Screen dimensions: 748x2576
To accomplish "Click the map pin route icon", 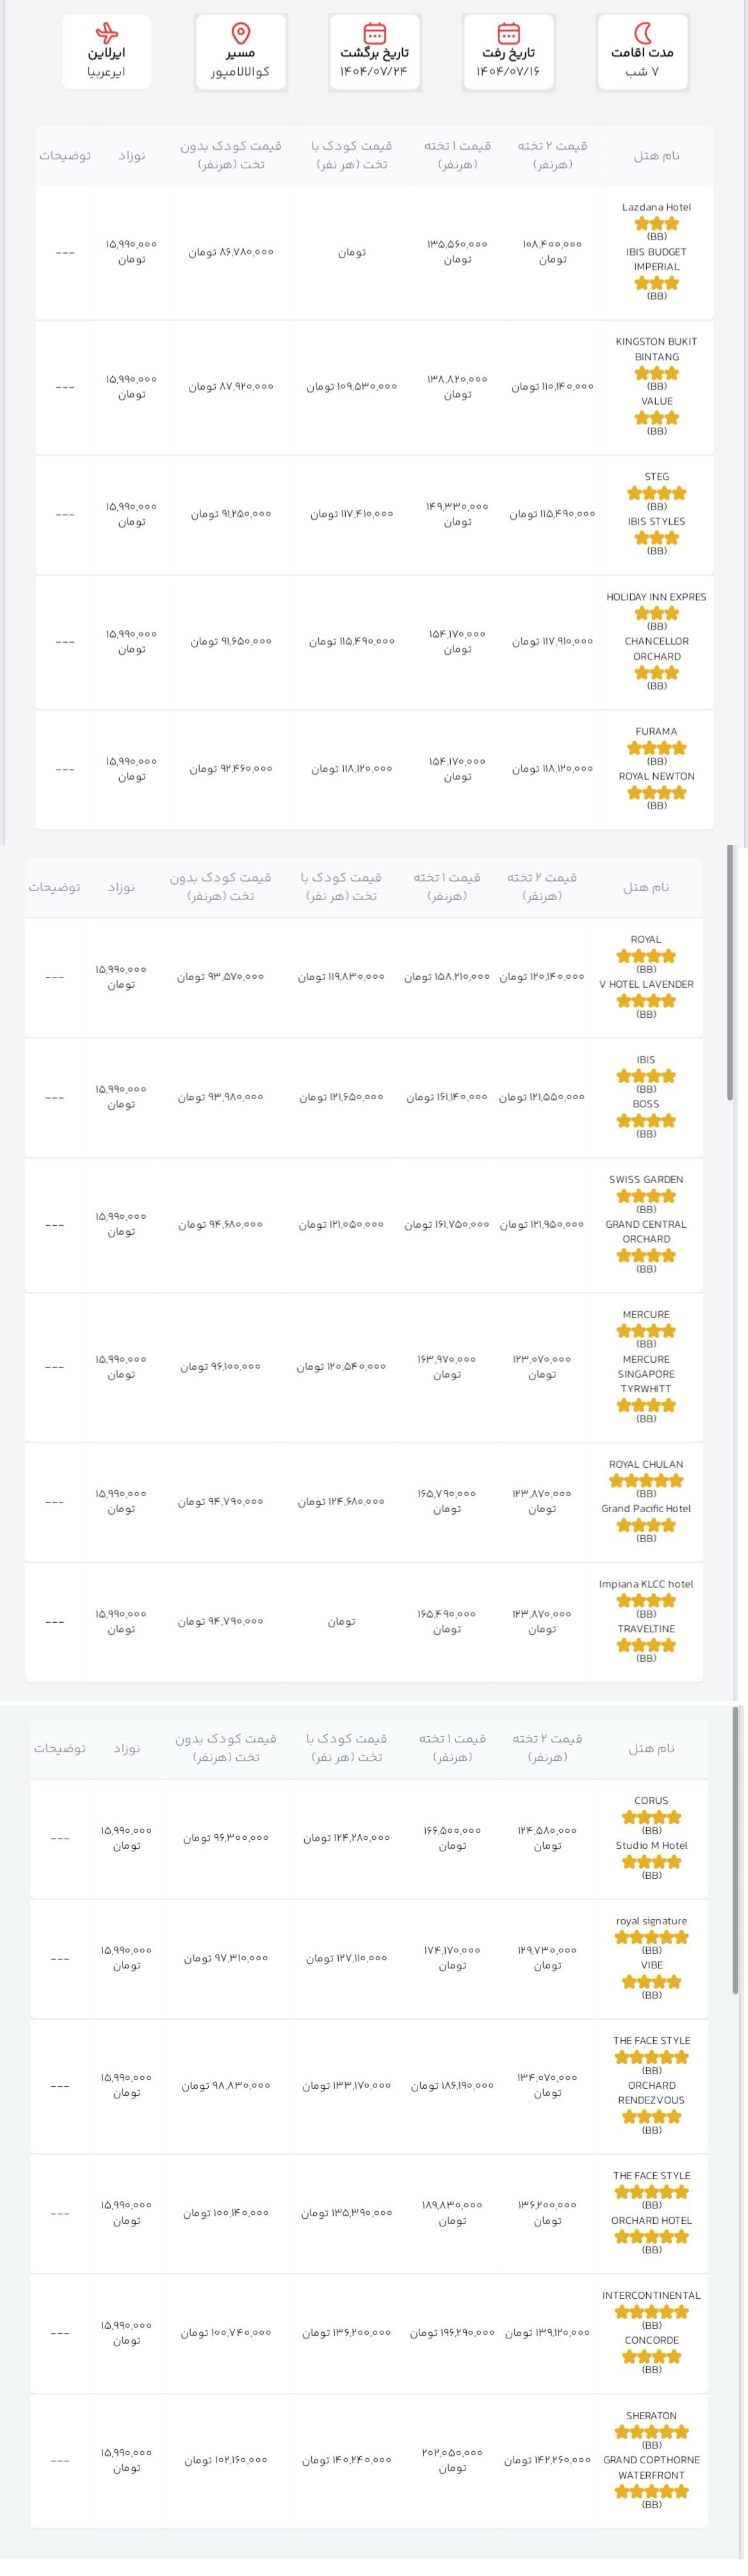I will [x=240, y=33].
